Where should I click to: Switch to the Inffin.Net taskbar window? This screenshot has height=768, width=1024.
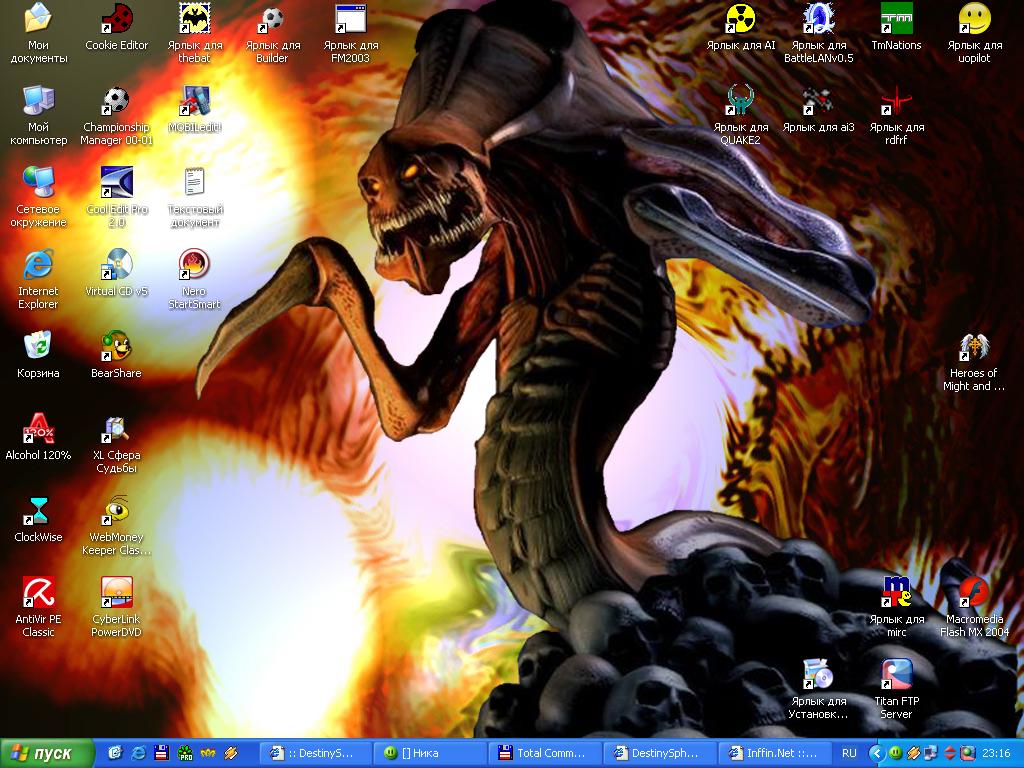(775, 754)
